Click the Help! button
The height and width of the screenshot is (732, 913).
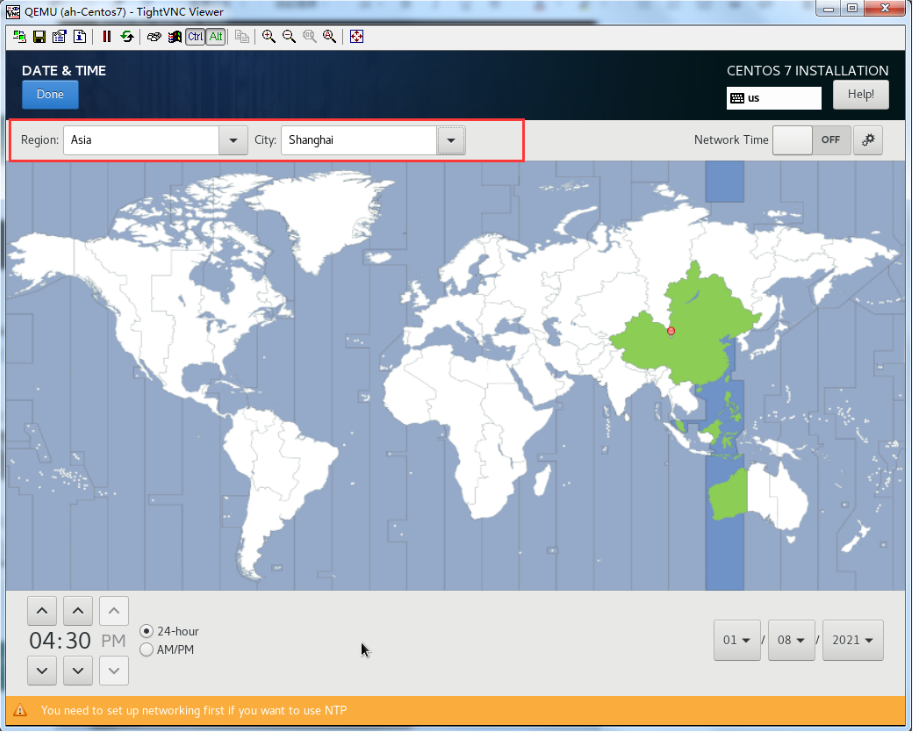pyautogui.click(x=860, y=95)
